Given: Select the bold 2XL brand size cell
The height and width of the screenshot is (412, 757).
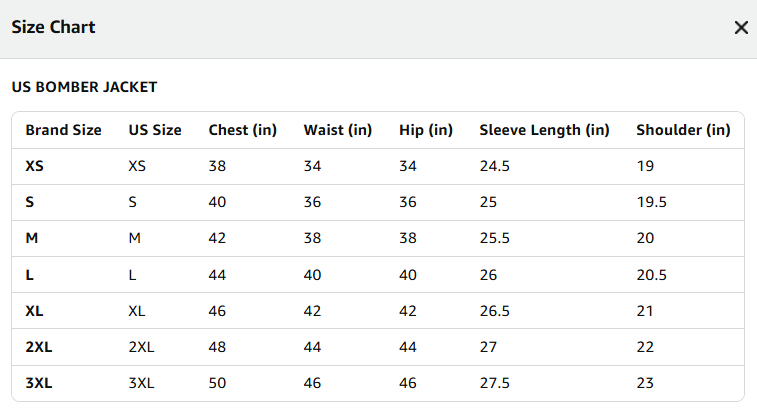Looking at the screenshot, I should 39,347.
